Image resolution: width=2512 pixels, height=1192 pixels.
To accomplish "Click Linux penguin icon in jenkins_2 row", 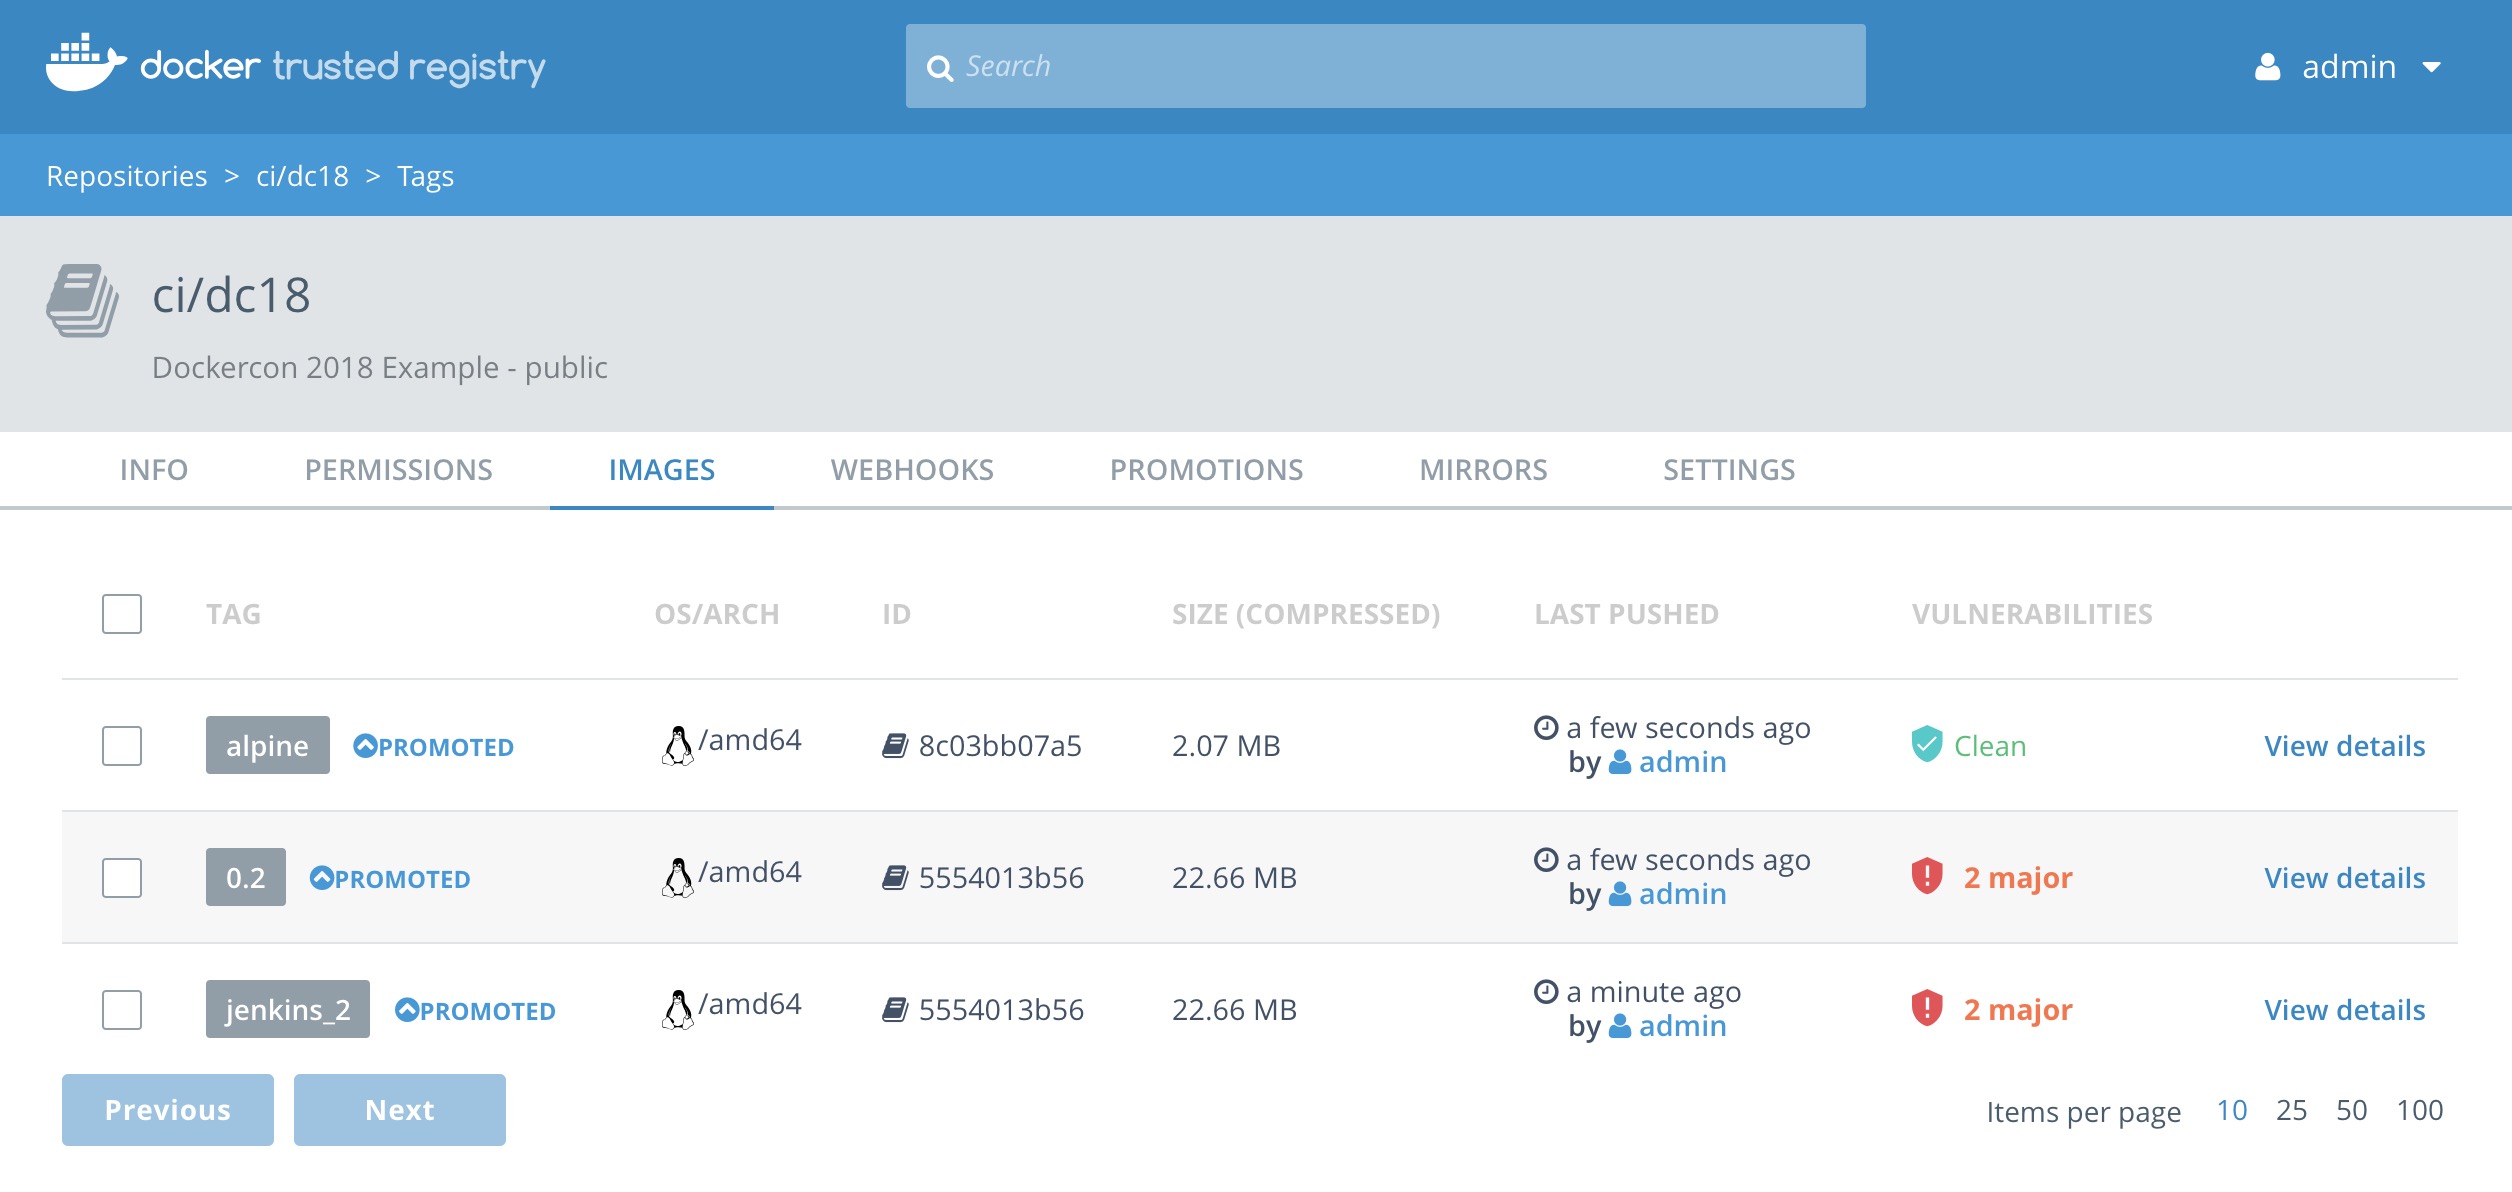I will pyautogui.click(x=677, y=1009).
